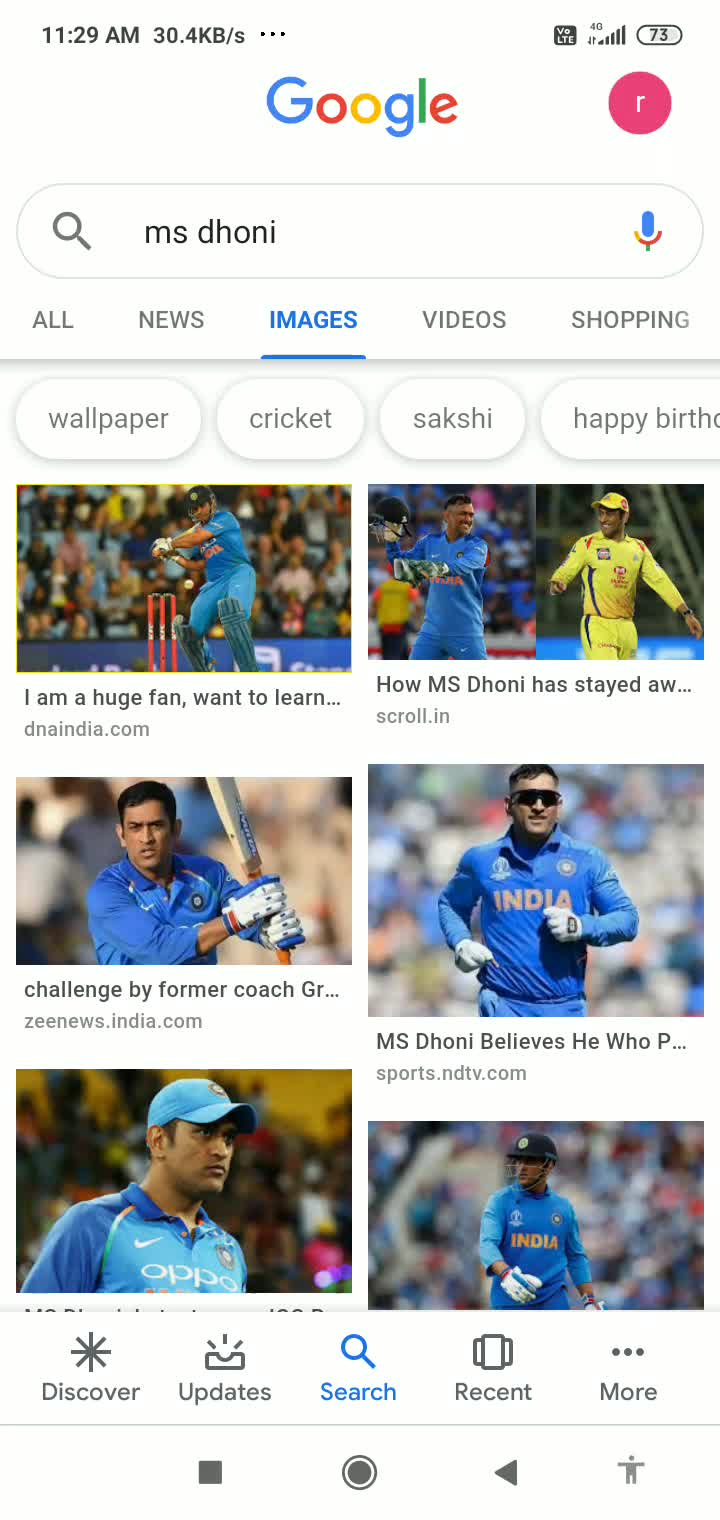Tap the voice search microphone icon

[648, 231]
